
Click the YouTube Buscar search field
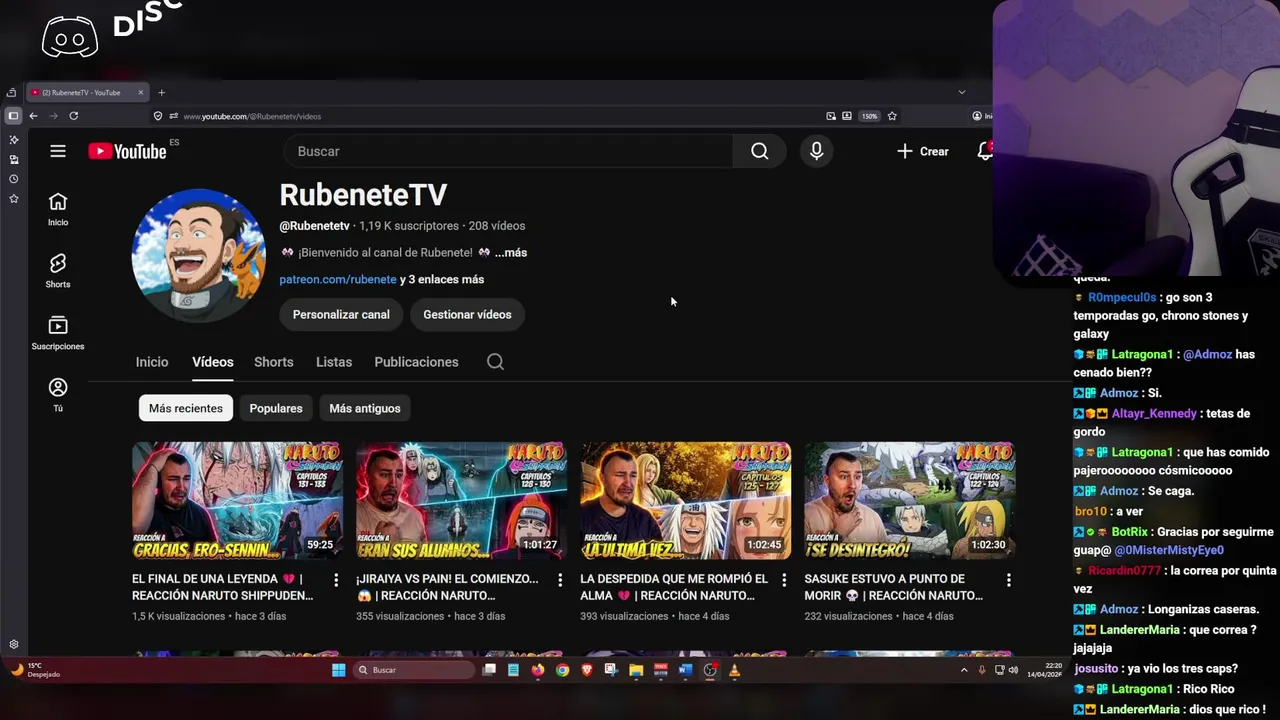click(x=508, y=151)
